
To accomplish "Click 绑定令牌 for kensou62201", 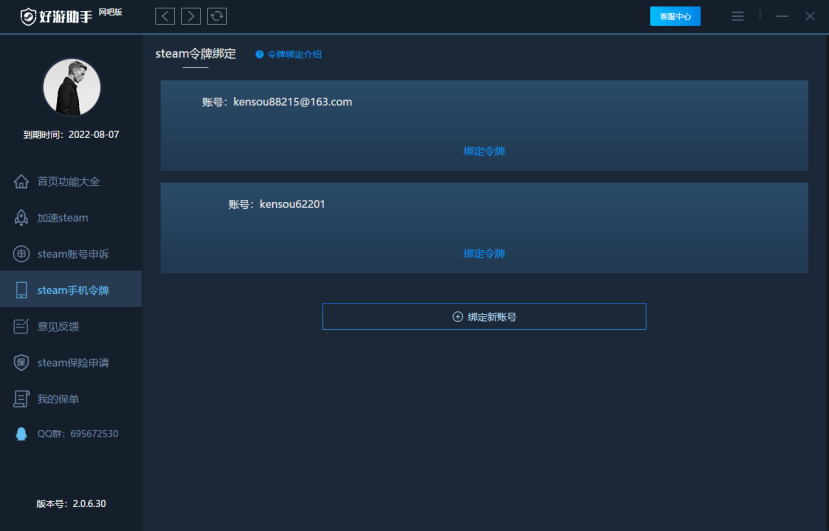I will [484, 254].
